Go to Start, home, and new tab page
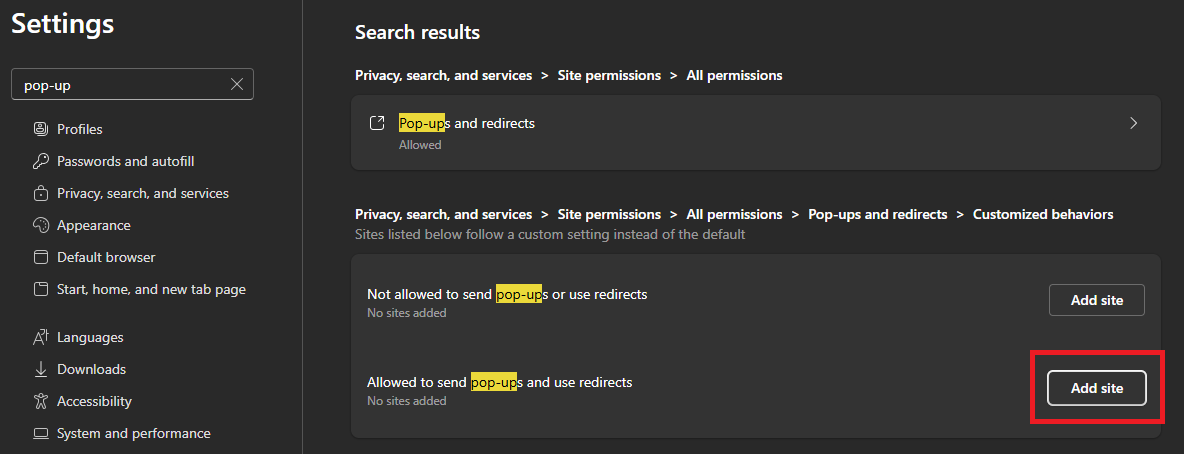1184x454 pixels. tap(151, 289)
